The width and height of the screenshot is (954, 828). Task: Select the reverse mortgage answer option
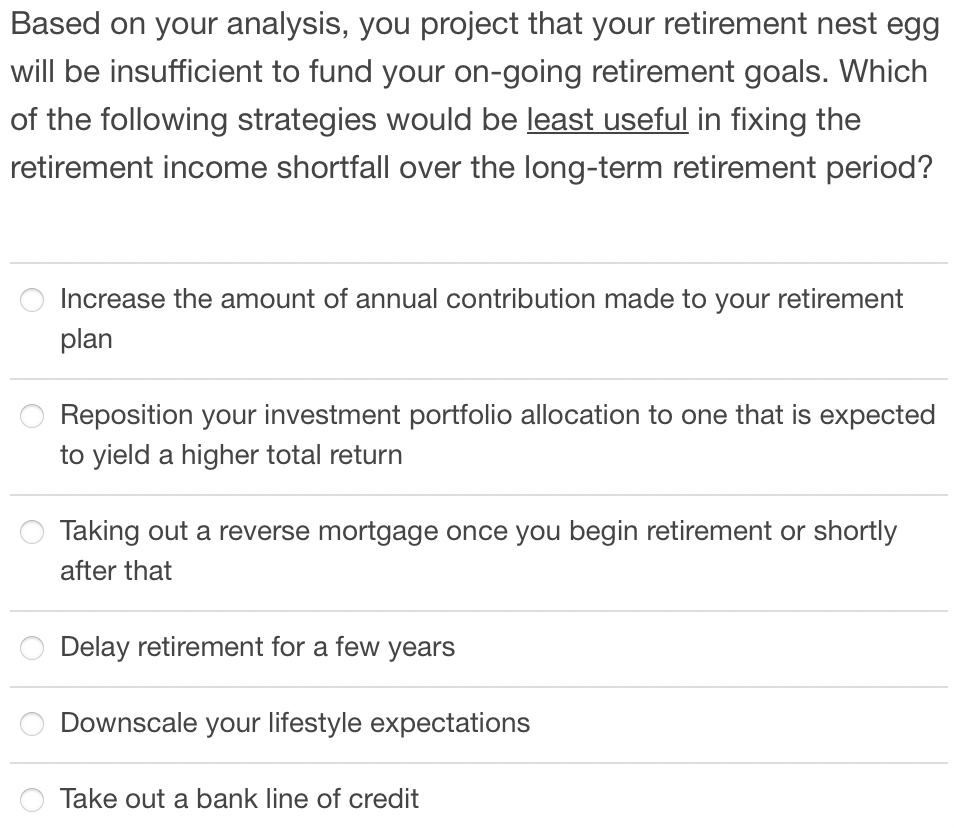pos(31,531)
